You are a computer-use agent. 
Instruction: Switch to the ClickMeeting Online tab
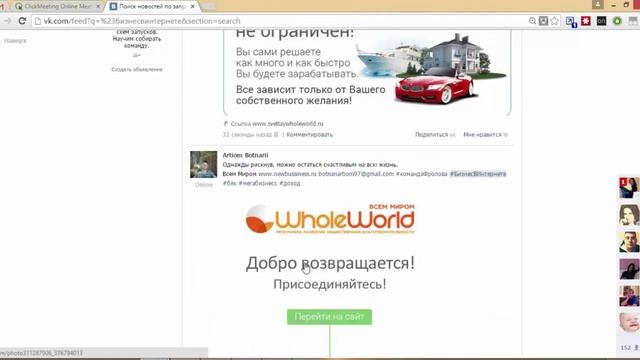(x=57, y=7)
